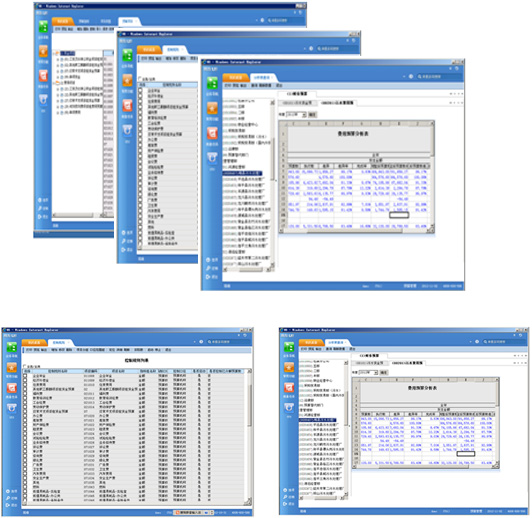
Task: Open the year dropdown above the standalone expense analysis spreadsheet
Action: point(368,372)
